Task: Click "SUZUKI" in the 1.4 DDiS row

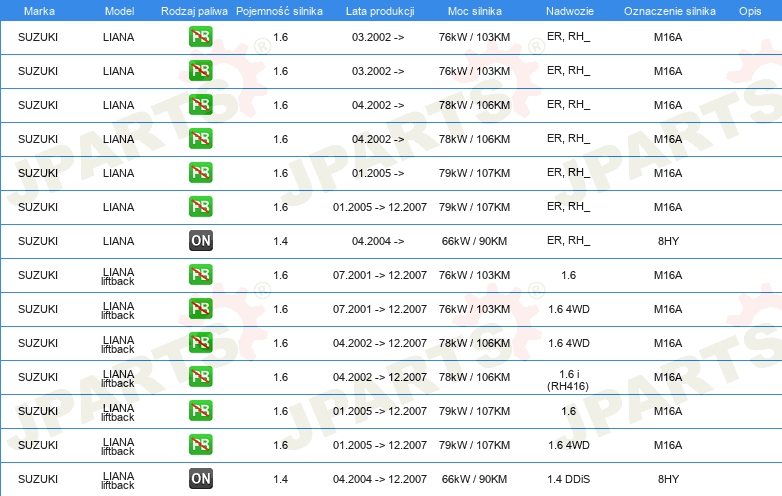Action: (x=38, y=479)
